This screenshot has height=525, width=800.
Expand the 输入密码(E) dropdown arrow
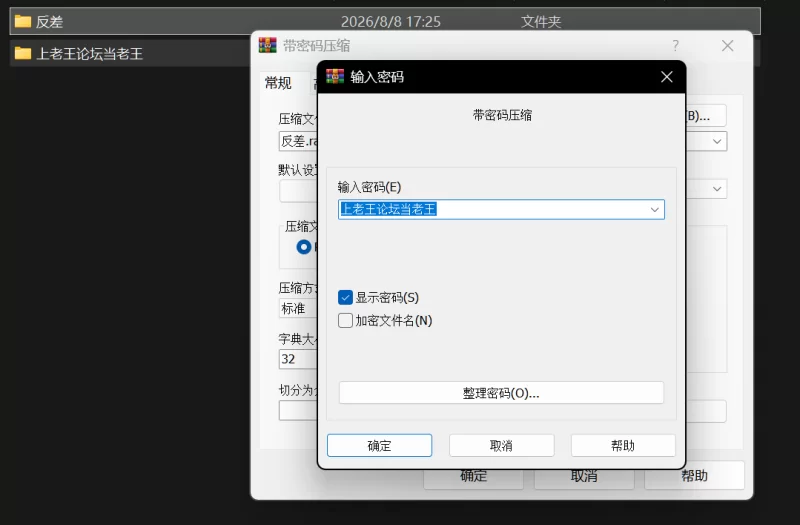[655, 210]
